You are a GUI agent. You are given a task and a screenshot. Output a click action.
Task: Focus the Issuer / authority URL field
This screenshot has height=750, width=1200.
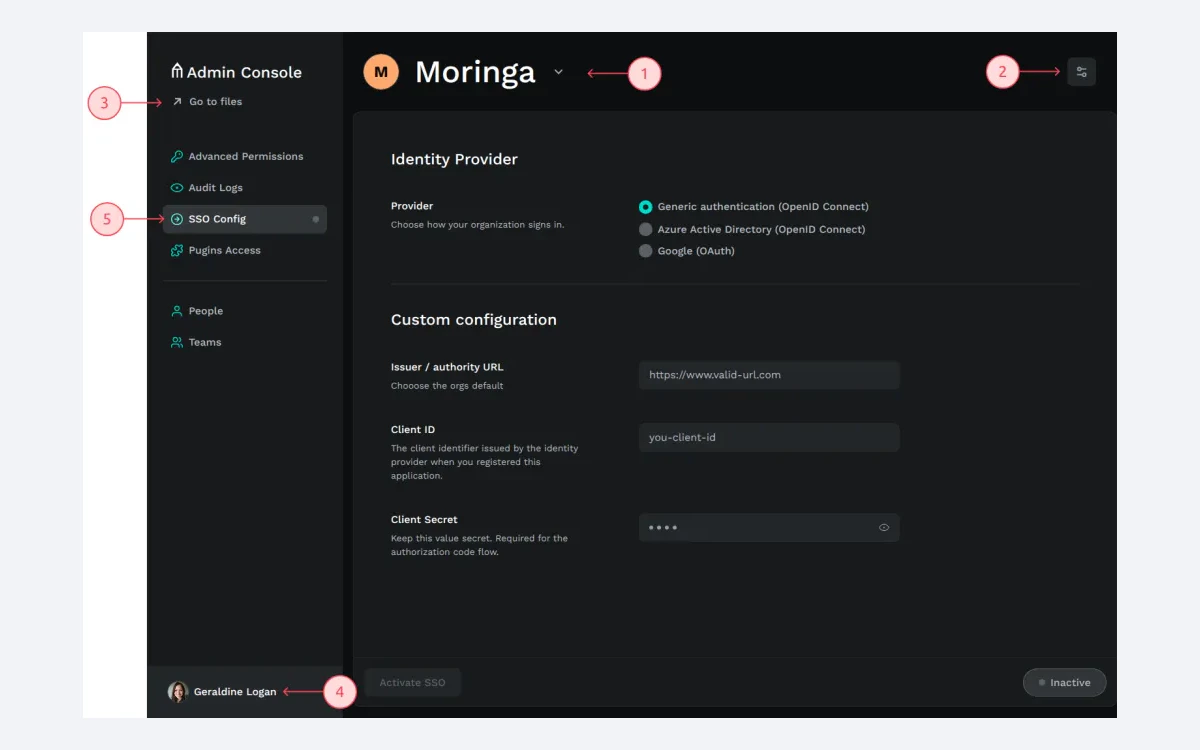tap(769, 375)
